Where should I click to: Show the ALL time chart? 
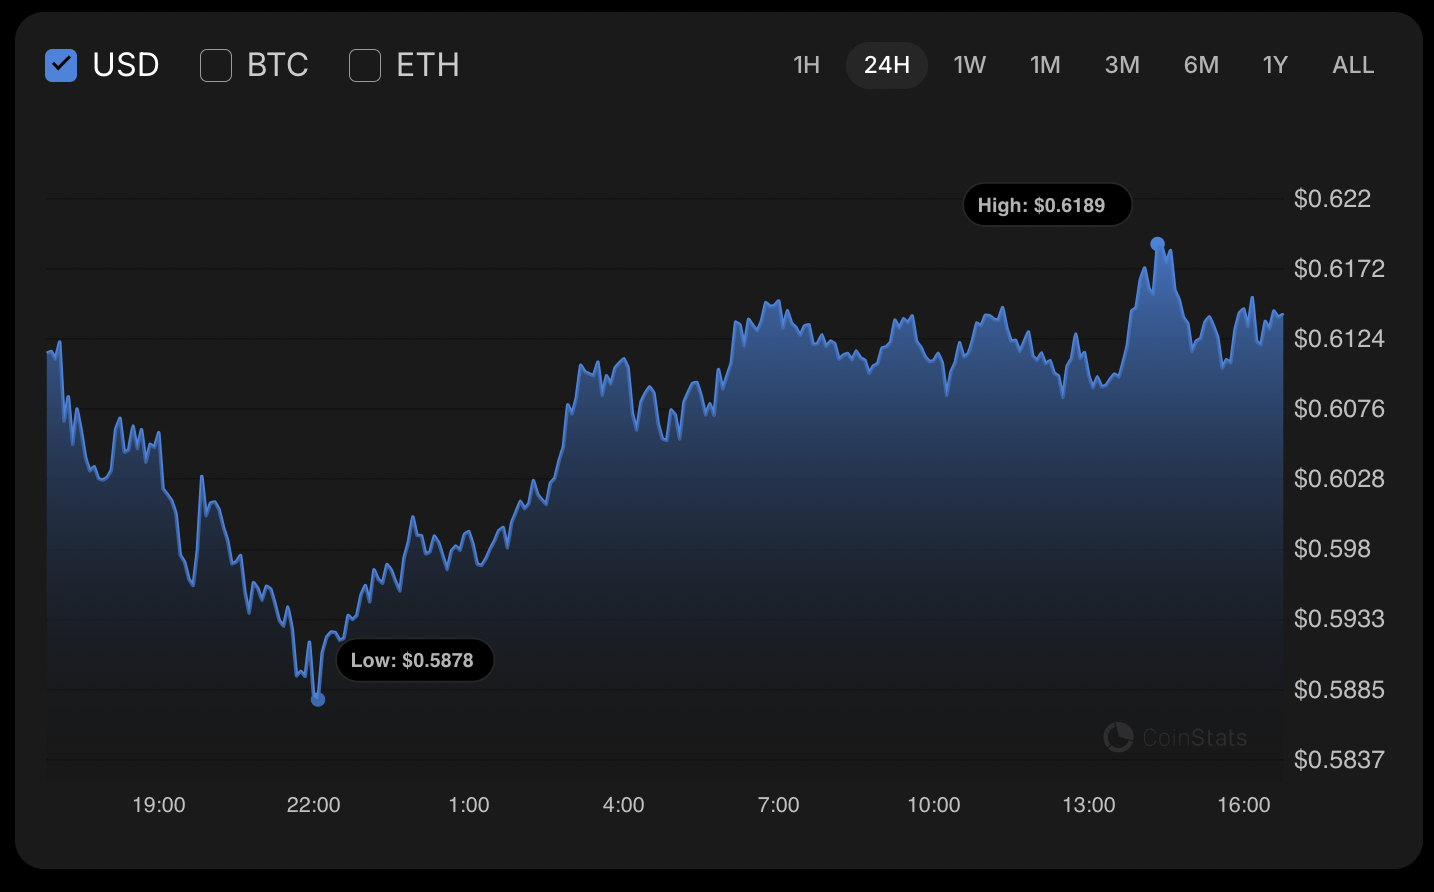1352,65
